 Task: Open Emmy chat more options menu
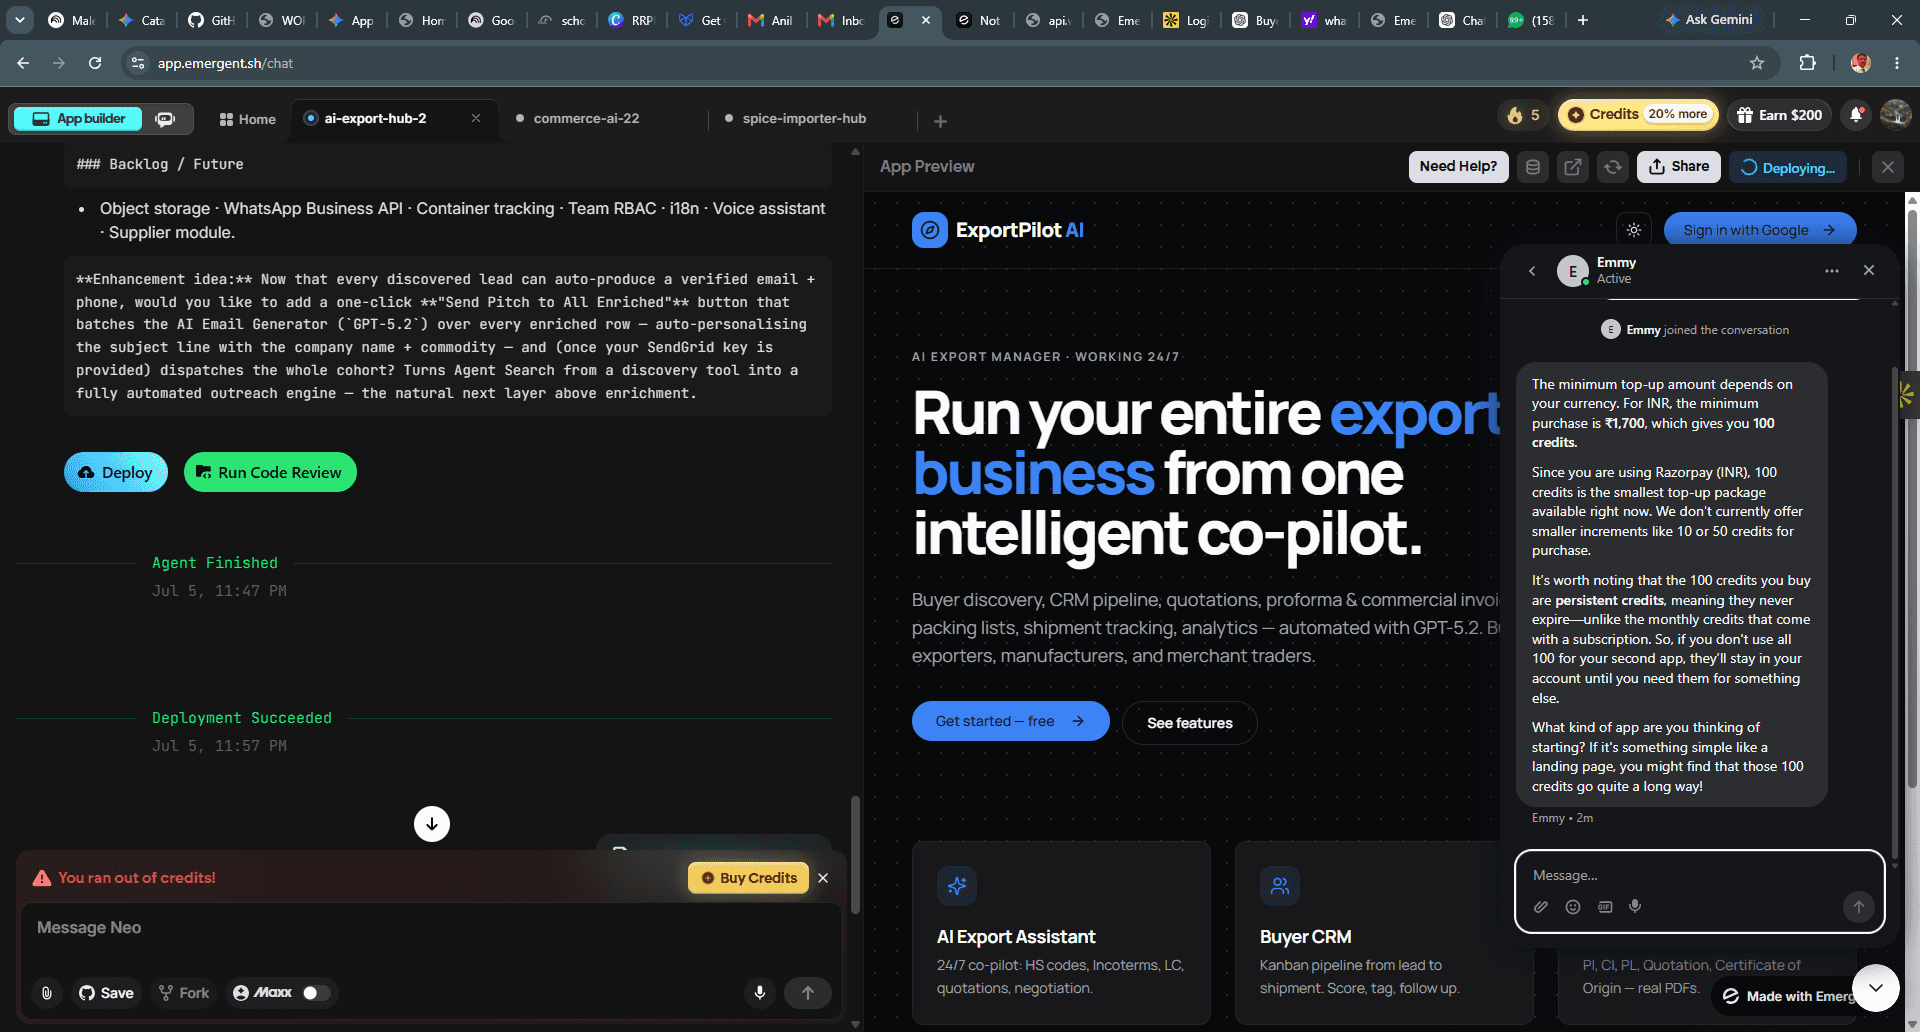coord(1832,270)
